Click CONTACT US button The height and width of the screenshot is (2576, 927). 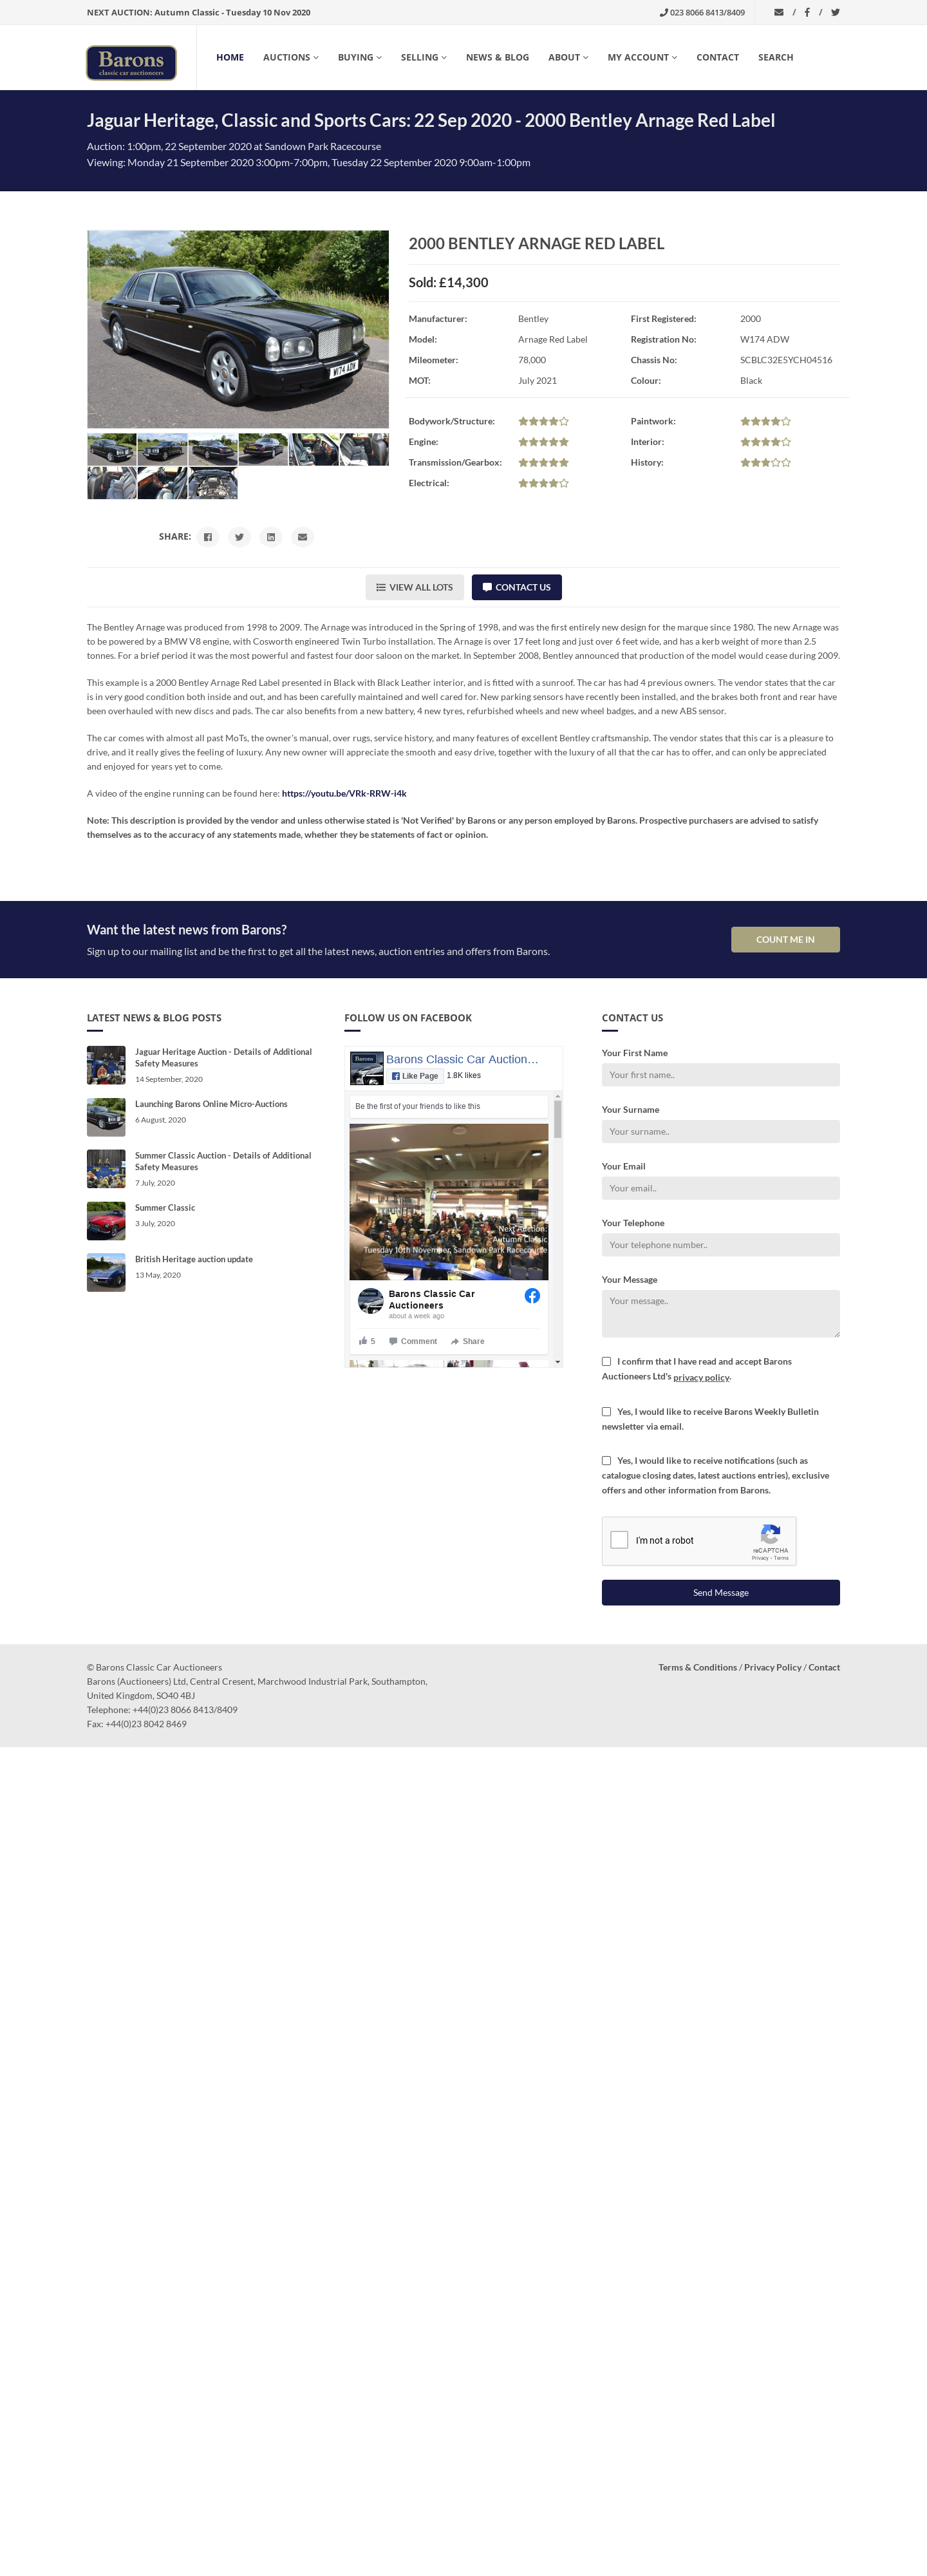516,587
